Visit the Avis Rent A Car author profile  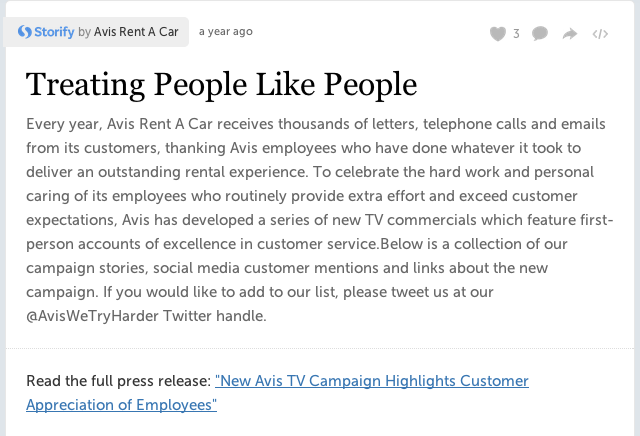tap(136, 32)
